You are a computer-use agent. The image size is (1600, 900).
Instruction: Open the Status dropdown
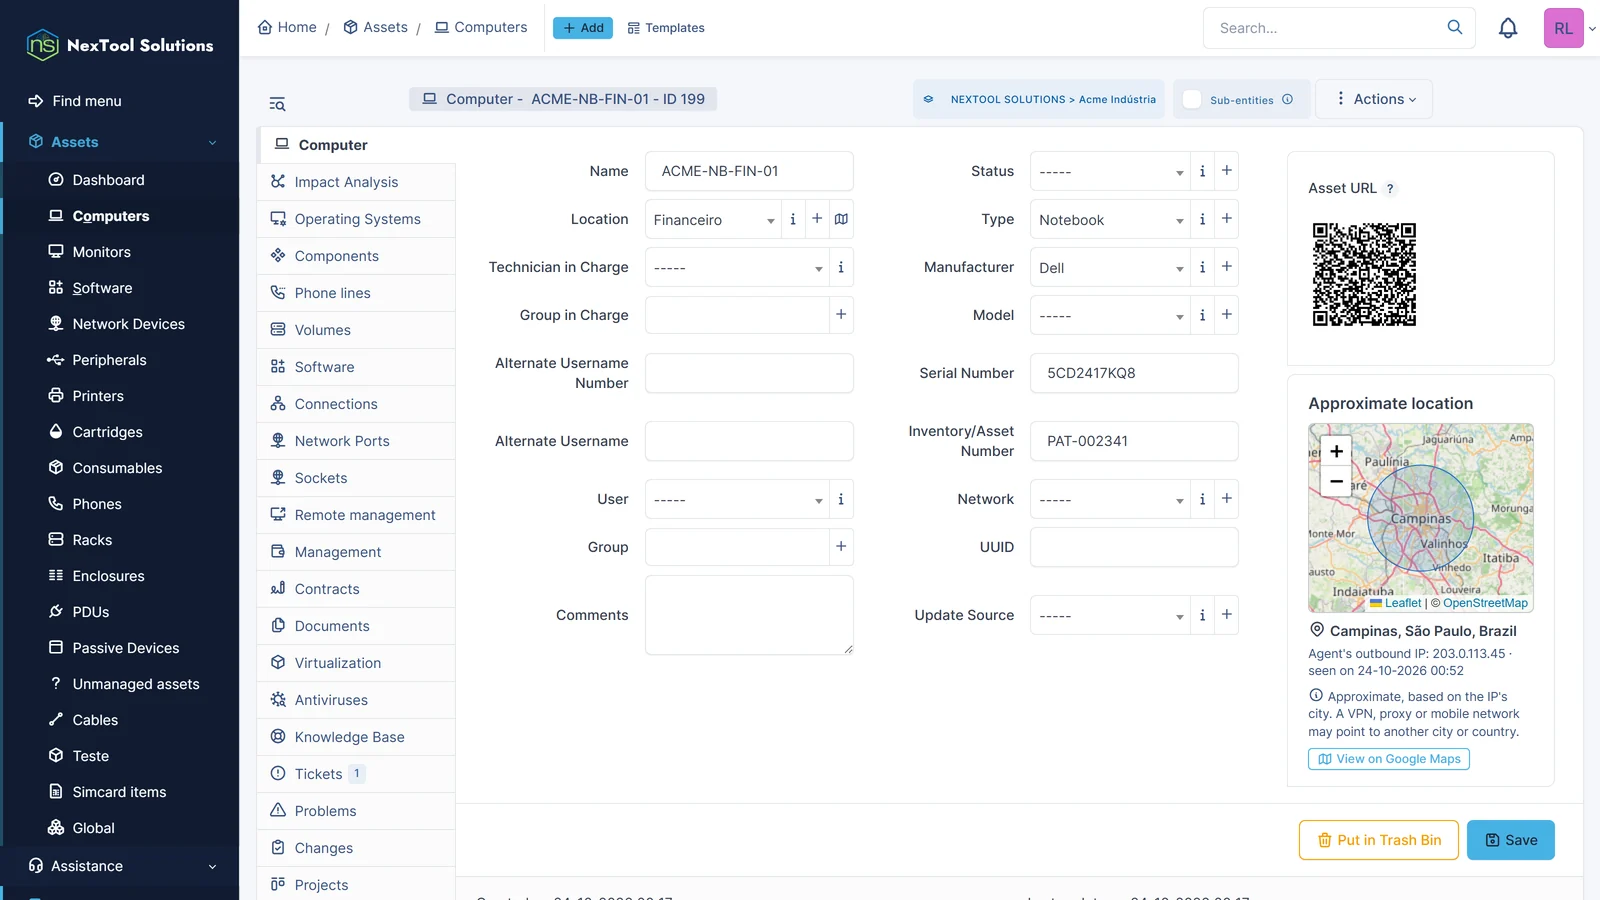pos(1110,171)
